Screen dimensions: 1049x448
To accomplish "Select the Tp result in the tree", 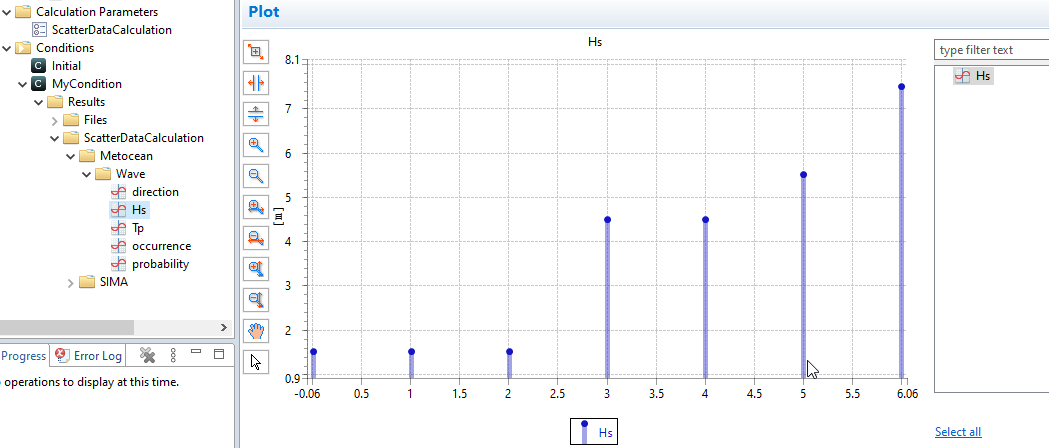I will pos(138,228).
